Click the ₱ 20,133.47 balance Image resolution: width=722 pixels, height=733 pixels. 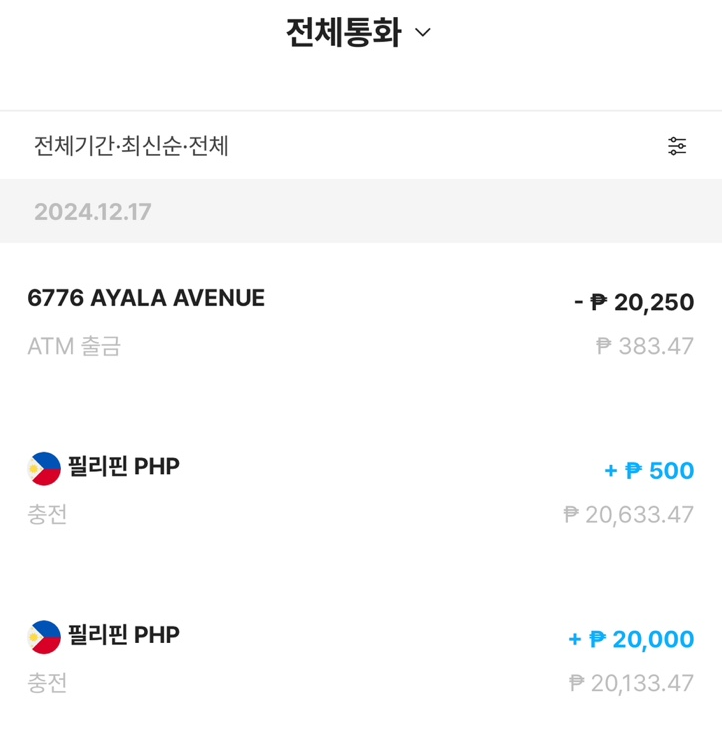pyautogui.click(x=631, y=684)
